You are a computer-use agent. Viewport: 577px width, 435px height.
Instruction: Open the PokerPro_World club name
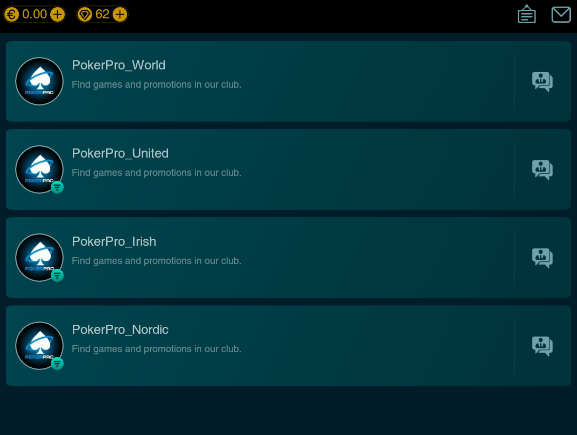118,65
